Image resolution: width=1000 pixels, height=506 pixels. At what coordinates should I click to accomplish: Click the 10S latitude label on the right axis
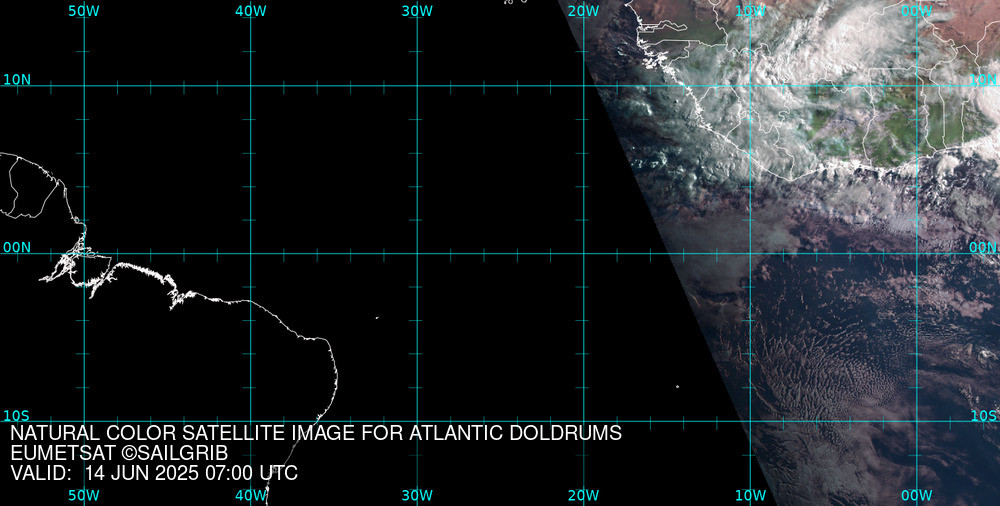tap(983, 415)
